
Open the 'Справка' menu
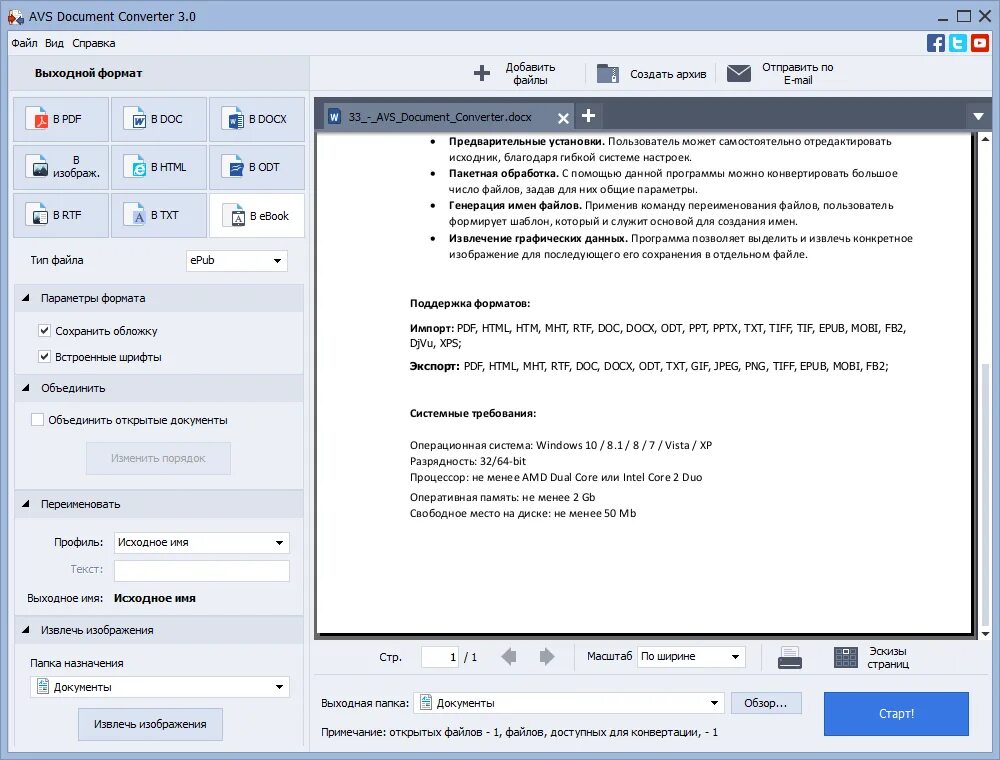94,43
